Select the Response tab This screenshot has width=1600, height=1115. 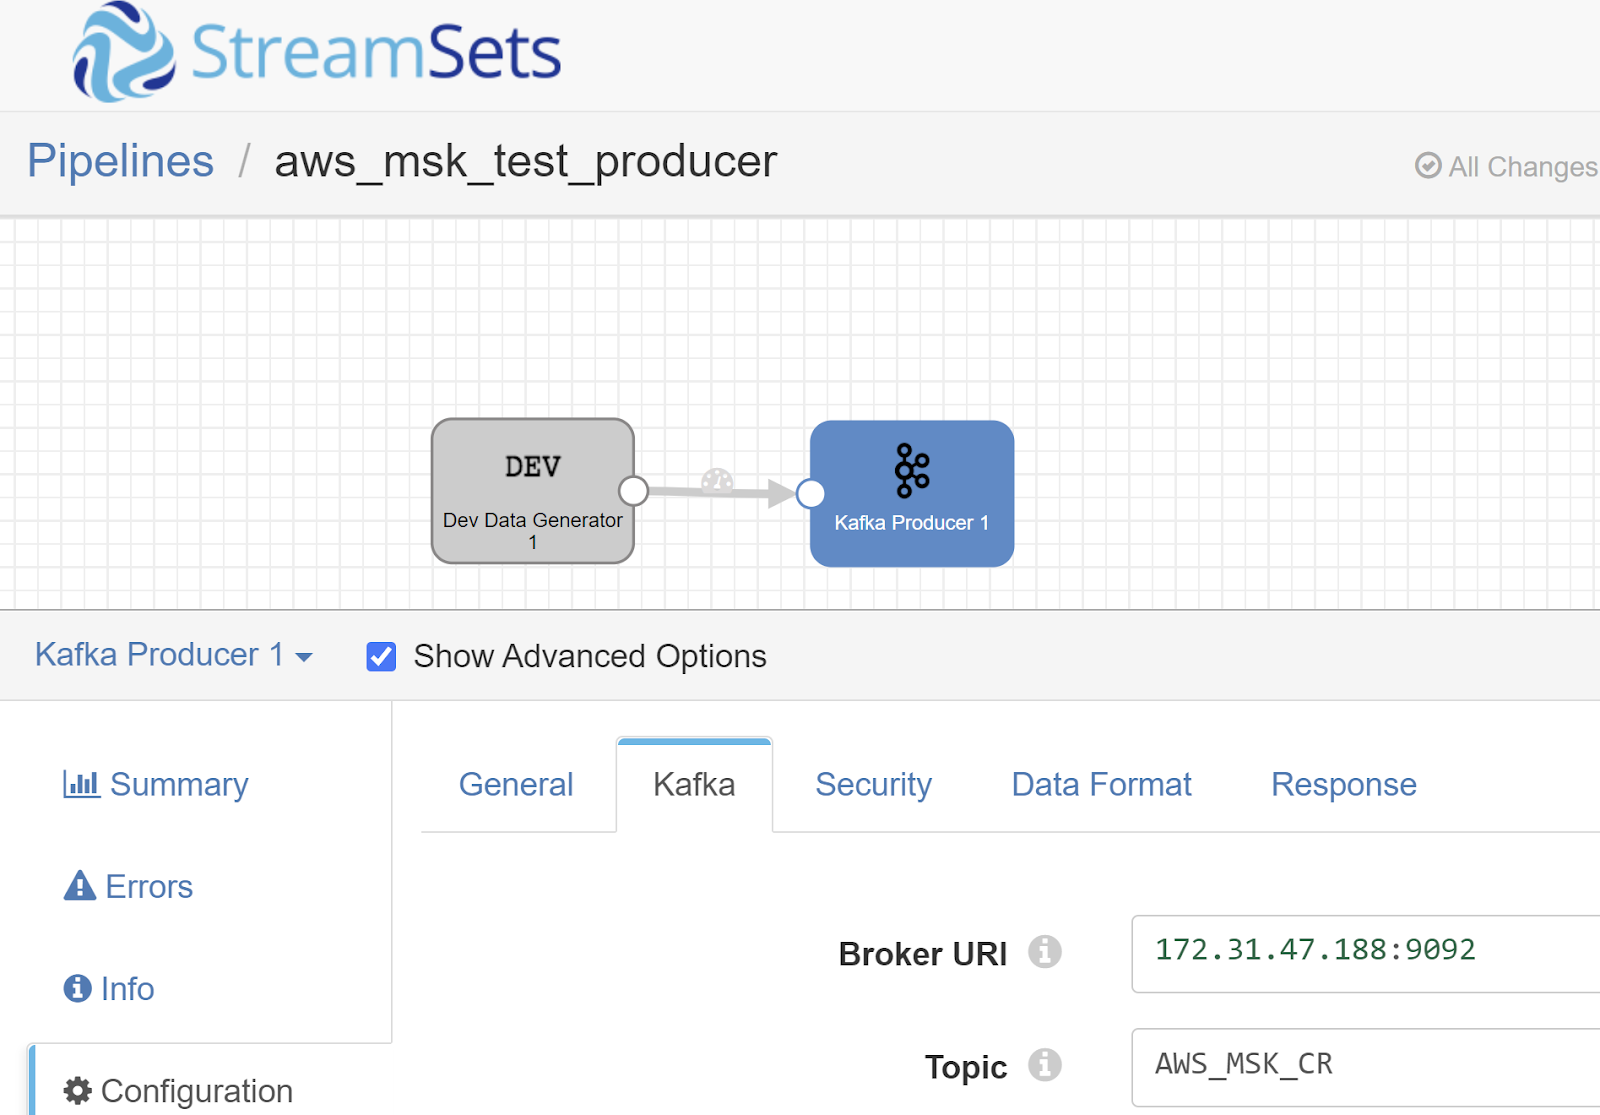(x=1343, y=784)
